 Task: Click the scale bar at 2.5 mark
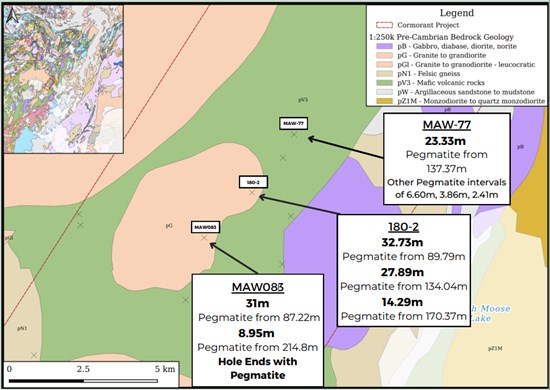click(x=83, y=369)
